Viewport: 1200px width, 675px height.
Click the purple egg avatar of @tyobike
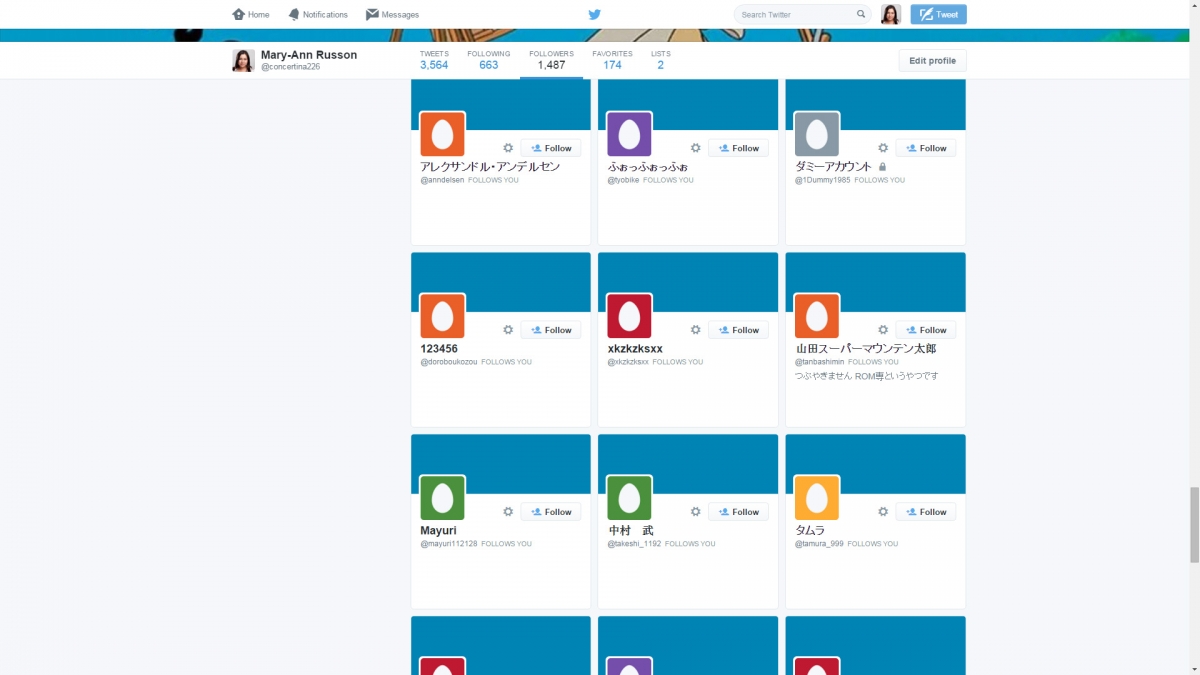[x=630, y=134]
